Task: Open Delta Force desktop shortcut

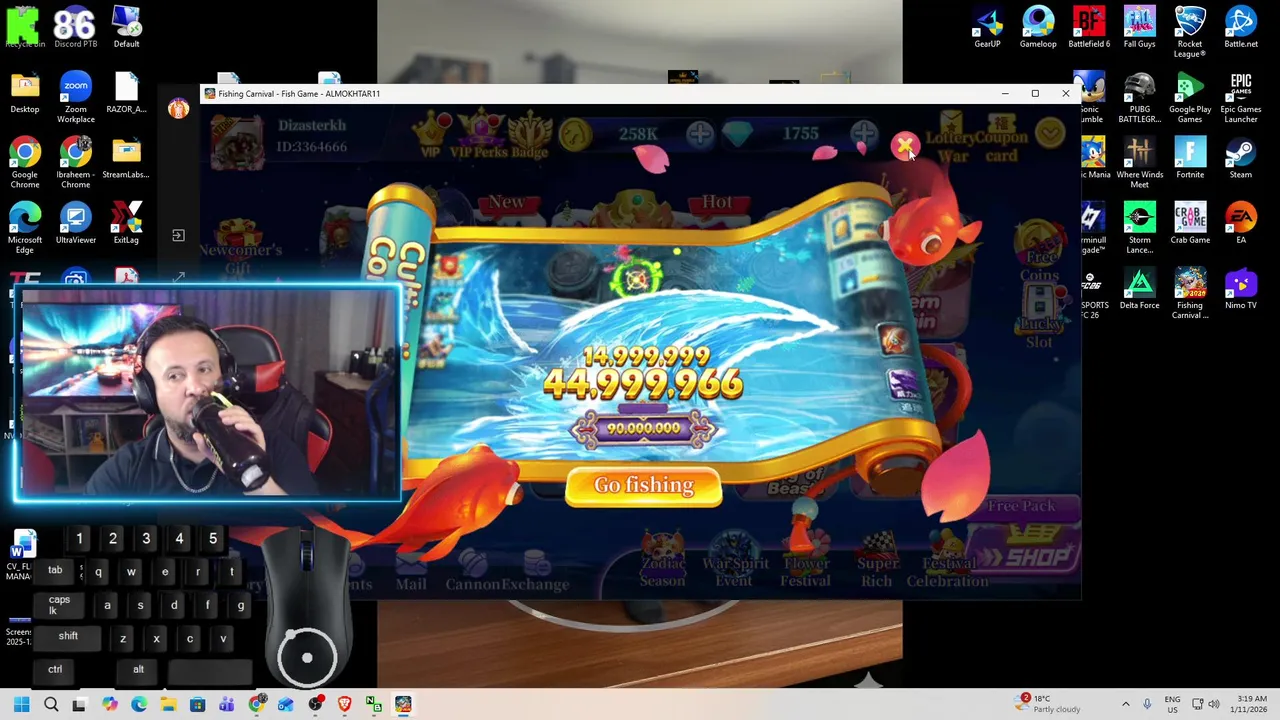Action: (1139, 288)
